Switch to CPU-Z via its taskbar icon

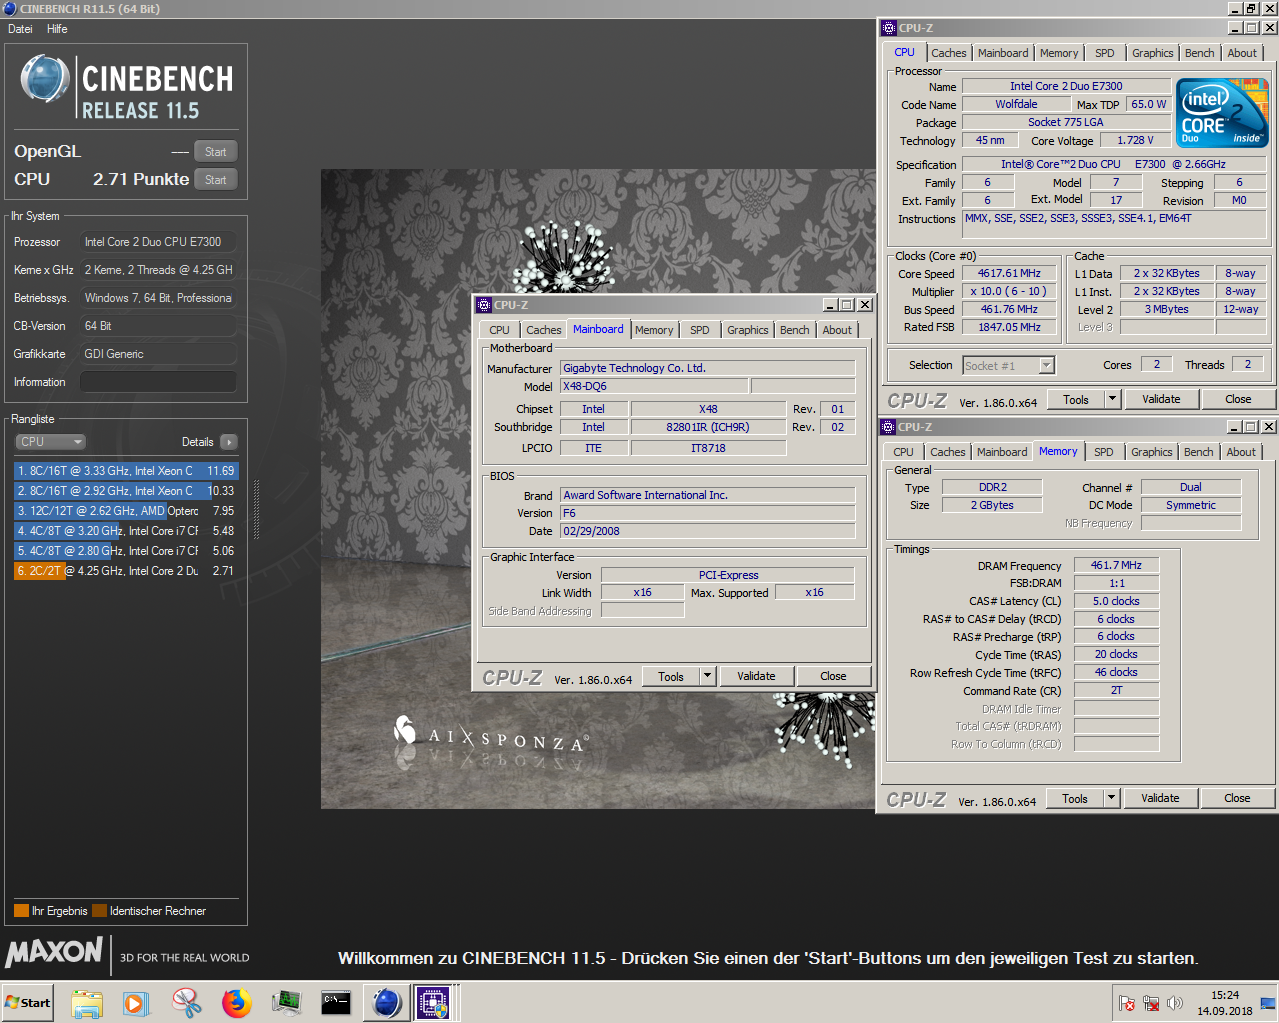click(x=435, y=1002)
